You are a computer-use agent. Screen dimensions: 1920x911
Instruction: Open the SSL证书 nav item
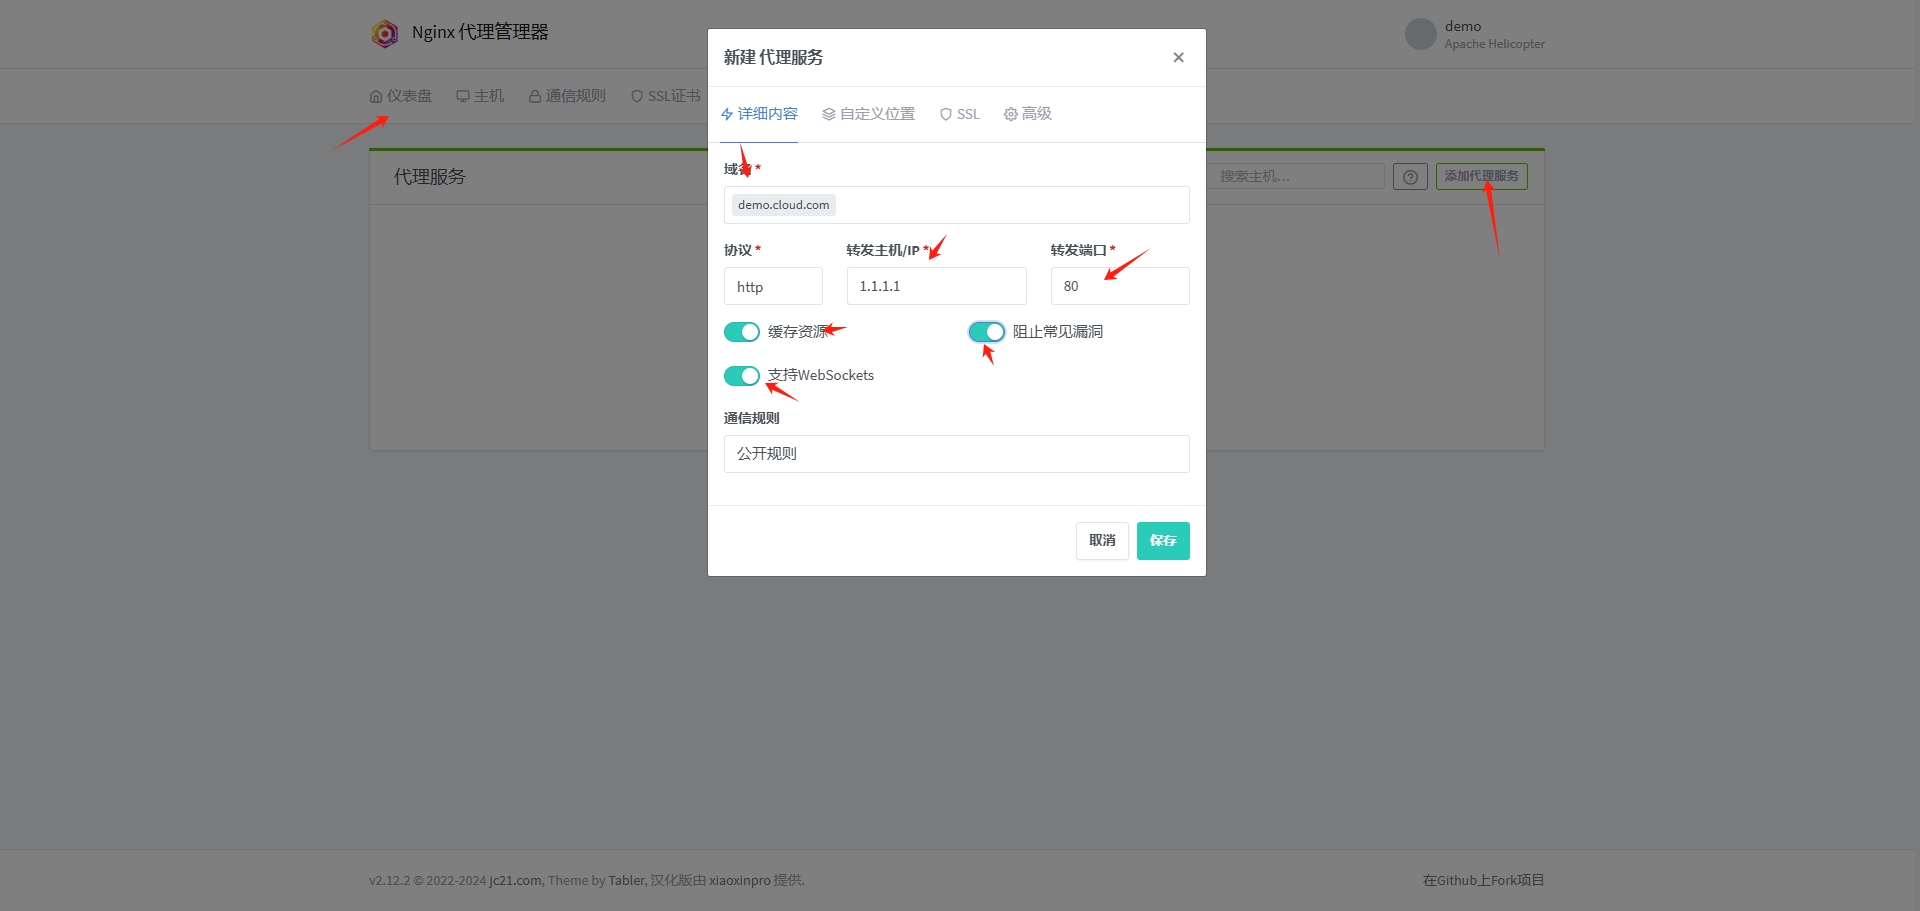[x=666, y=96]
